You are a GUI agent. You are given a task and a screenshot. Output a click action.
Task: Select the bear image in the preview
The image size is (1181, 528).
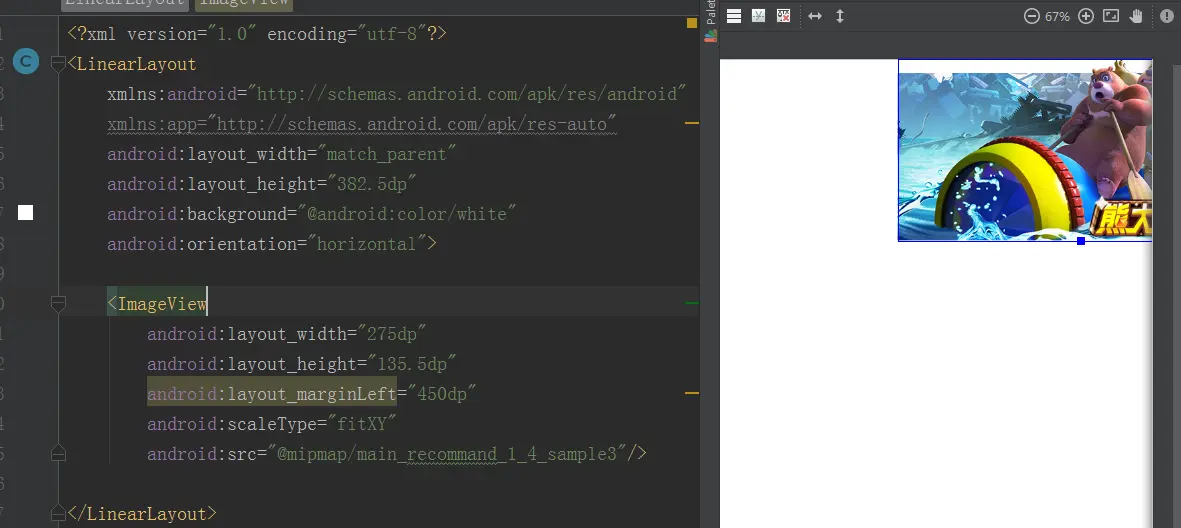coord(1024,151)
